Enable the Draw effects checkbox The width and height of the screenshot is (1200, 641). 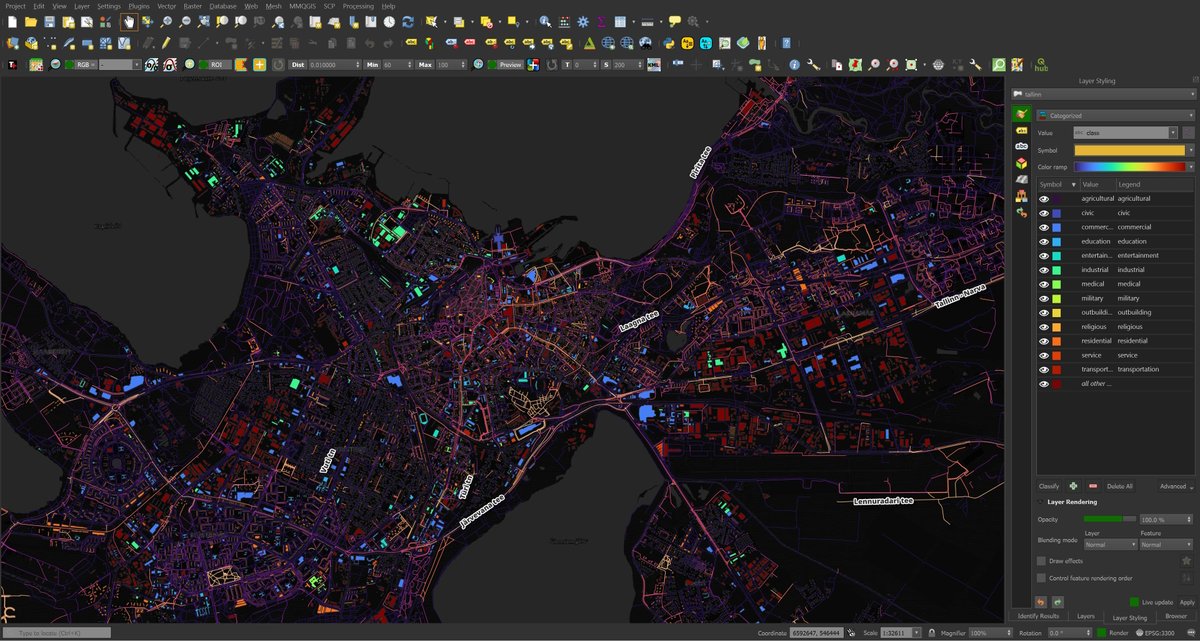(1041, 561)
